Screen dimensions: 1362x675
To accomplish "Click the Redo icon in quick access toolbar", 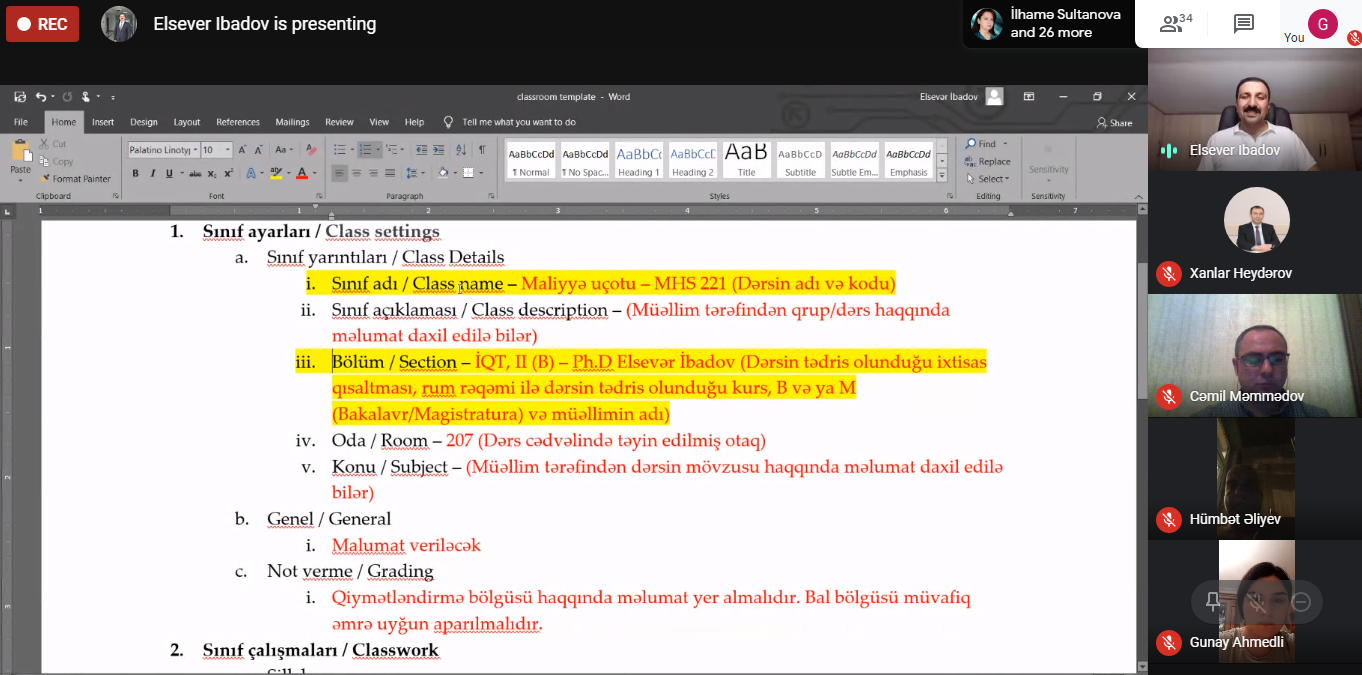I will tap(67, 96).
